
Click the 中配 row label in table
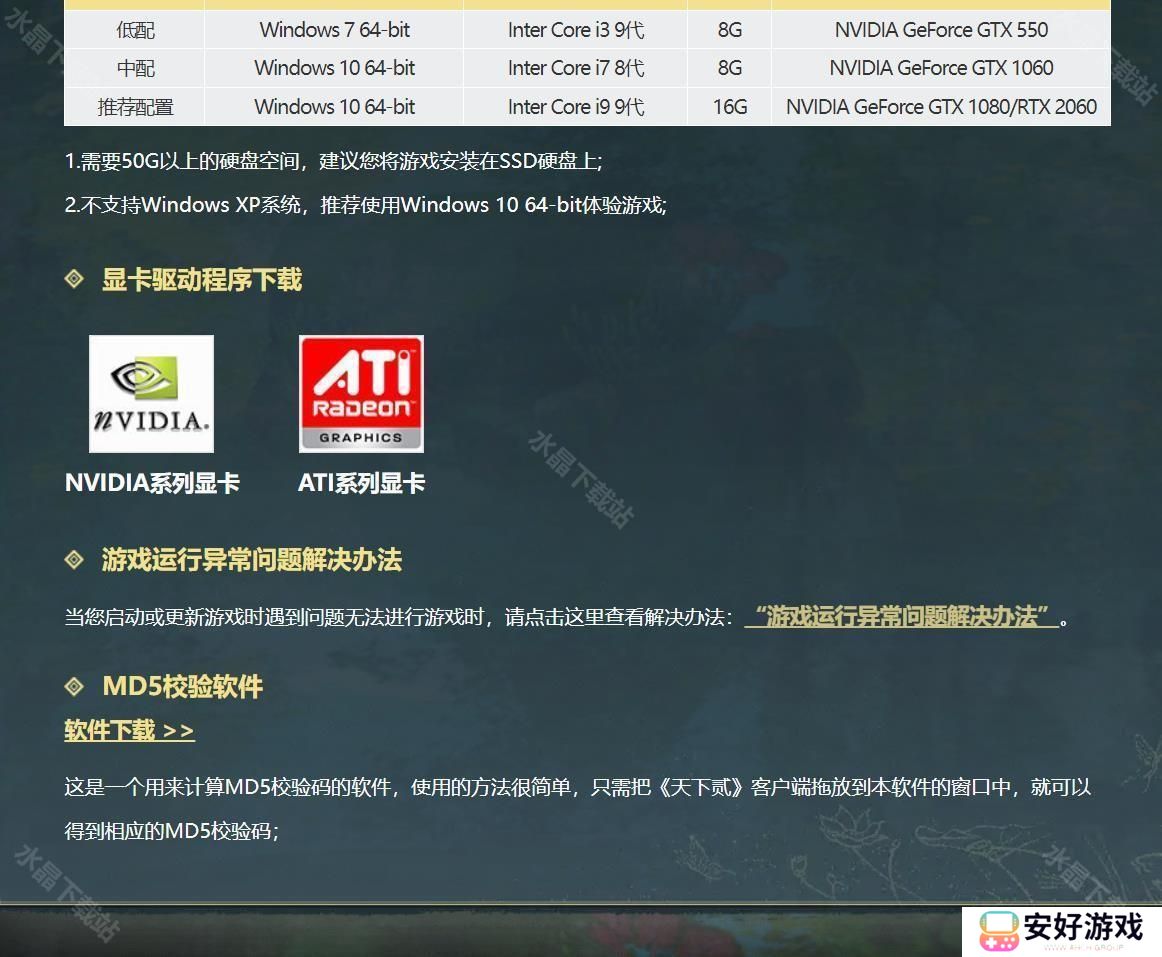(135, 68)
